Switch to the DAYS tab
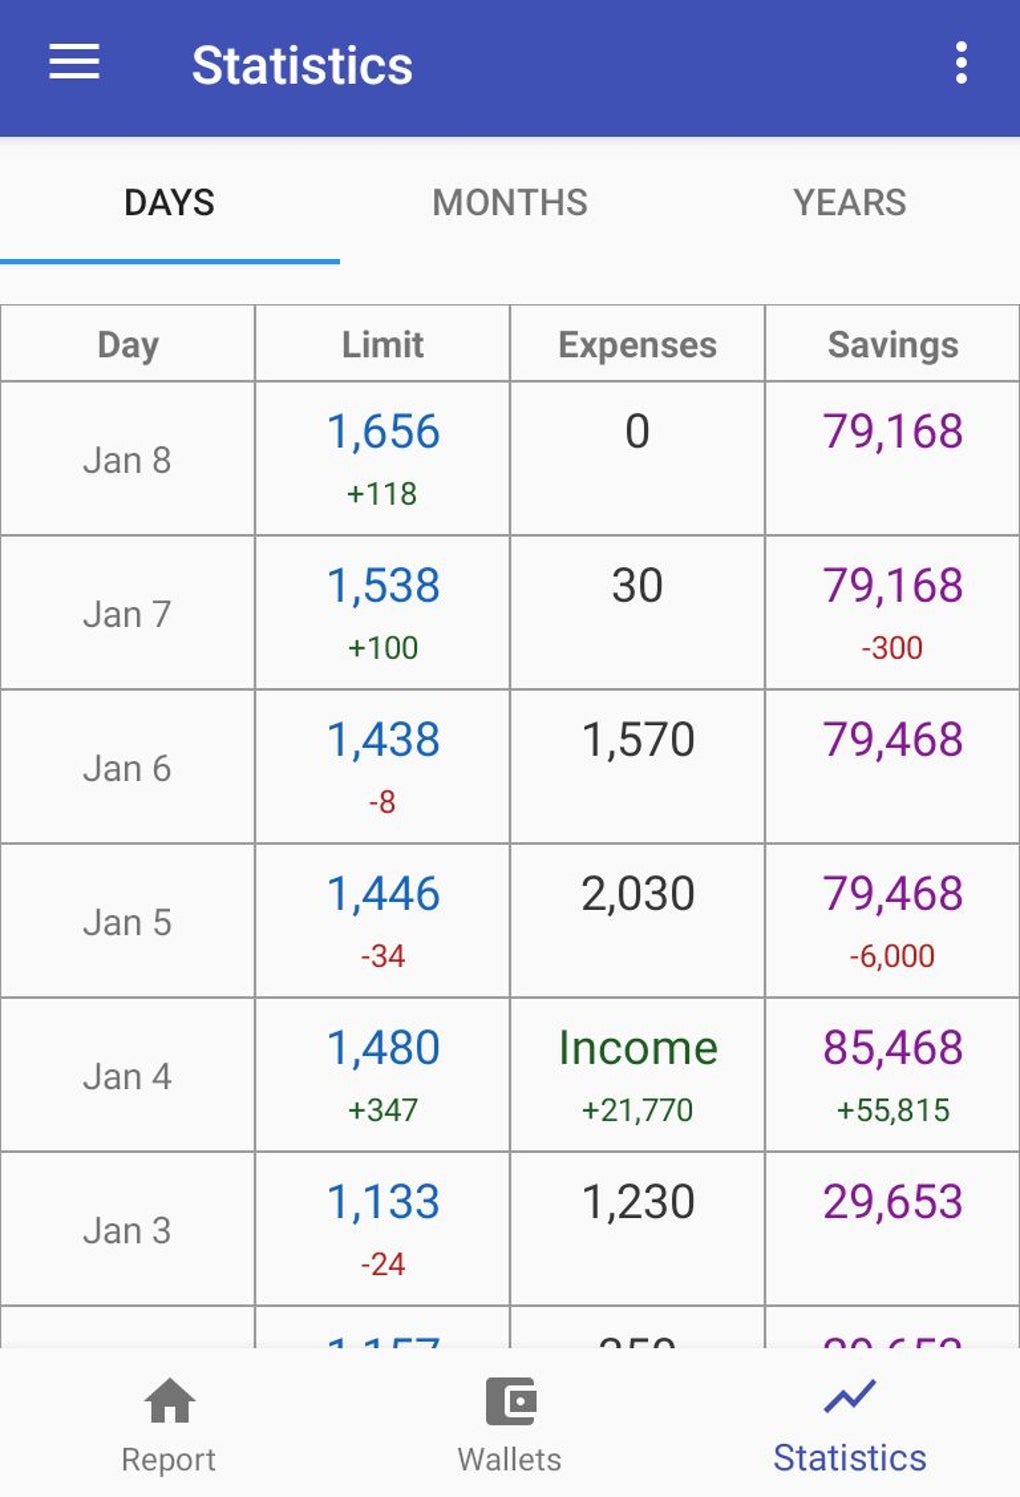Viewport: 1020px width, 1497px height. tap(169, 203)
